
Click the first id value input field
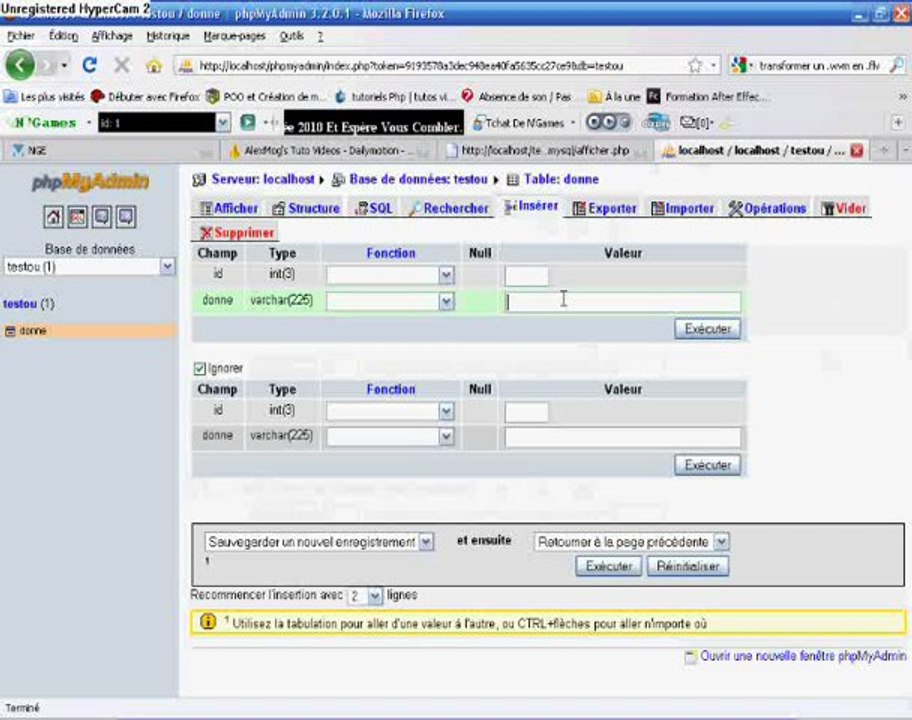(x=526, y=275)
